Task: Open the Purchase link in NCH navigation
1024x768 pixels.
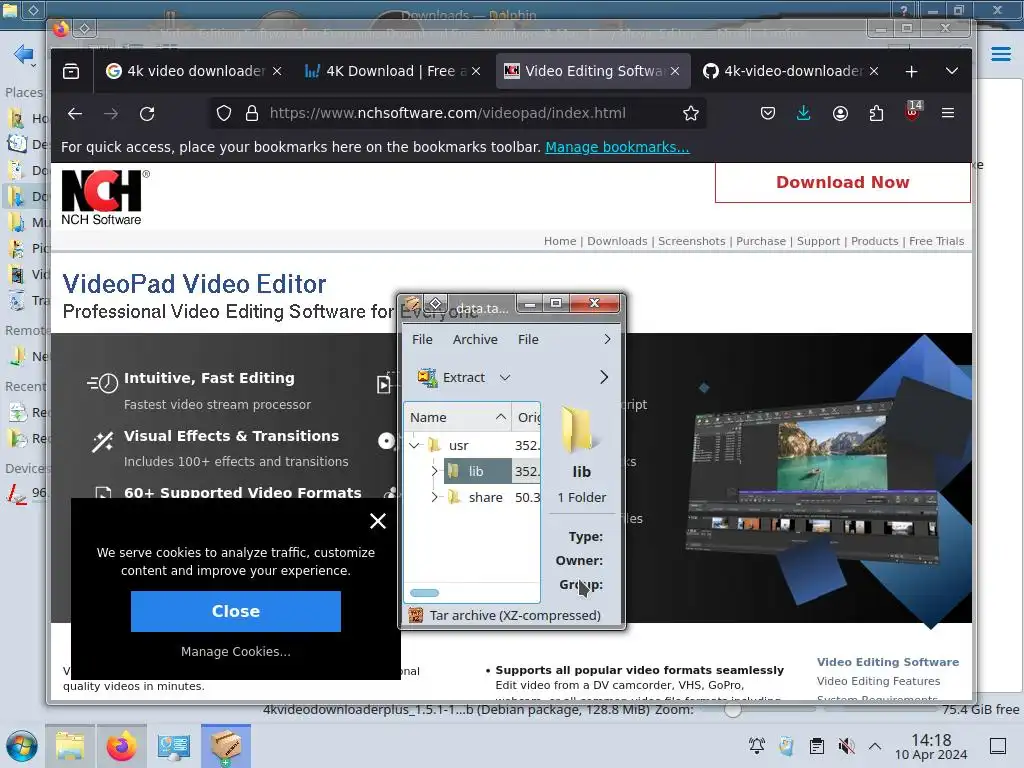Action: pos(761,241)
